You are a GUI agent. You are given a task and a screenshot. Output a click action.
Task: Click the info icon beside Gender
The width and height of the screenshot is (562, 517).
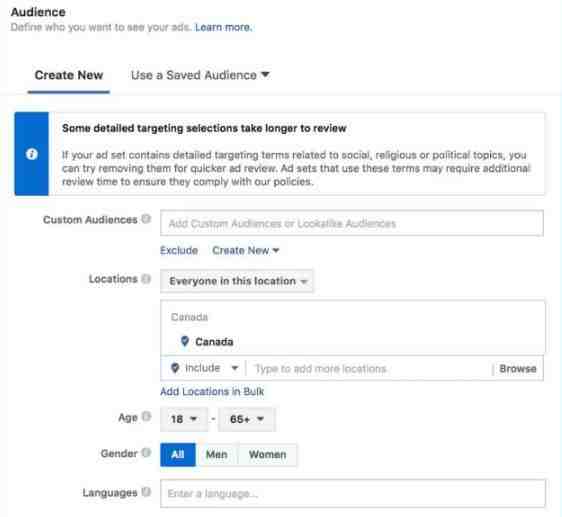point(146,452)
